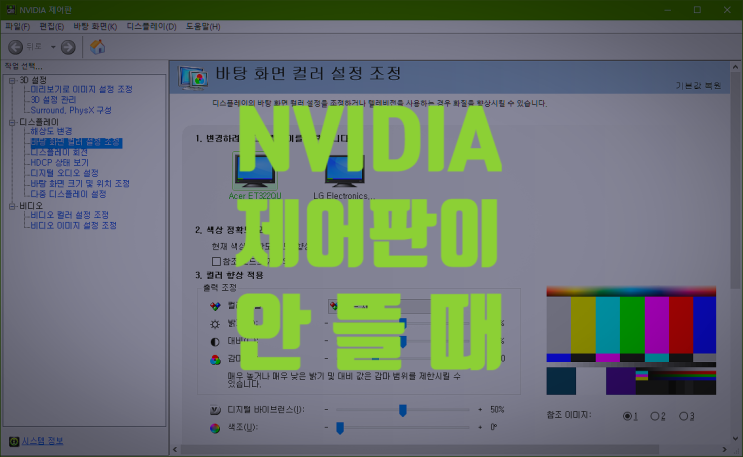The image size is (743, 457).
Task: Open the 디스플레이(D) menu
Action: pyautogui.click(x=152, y=27)
